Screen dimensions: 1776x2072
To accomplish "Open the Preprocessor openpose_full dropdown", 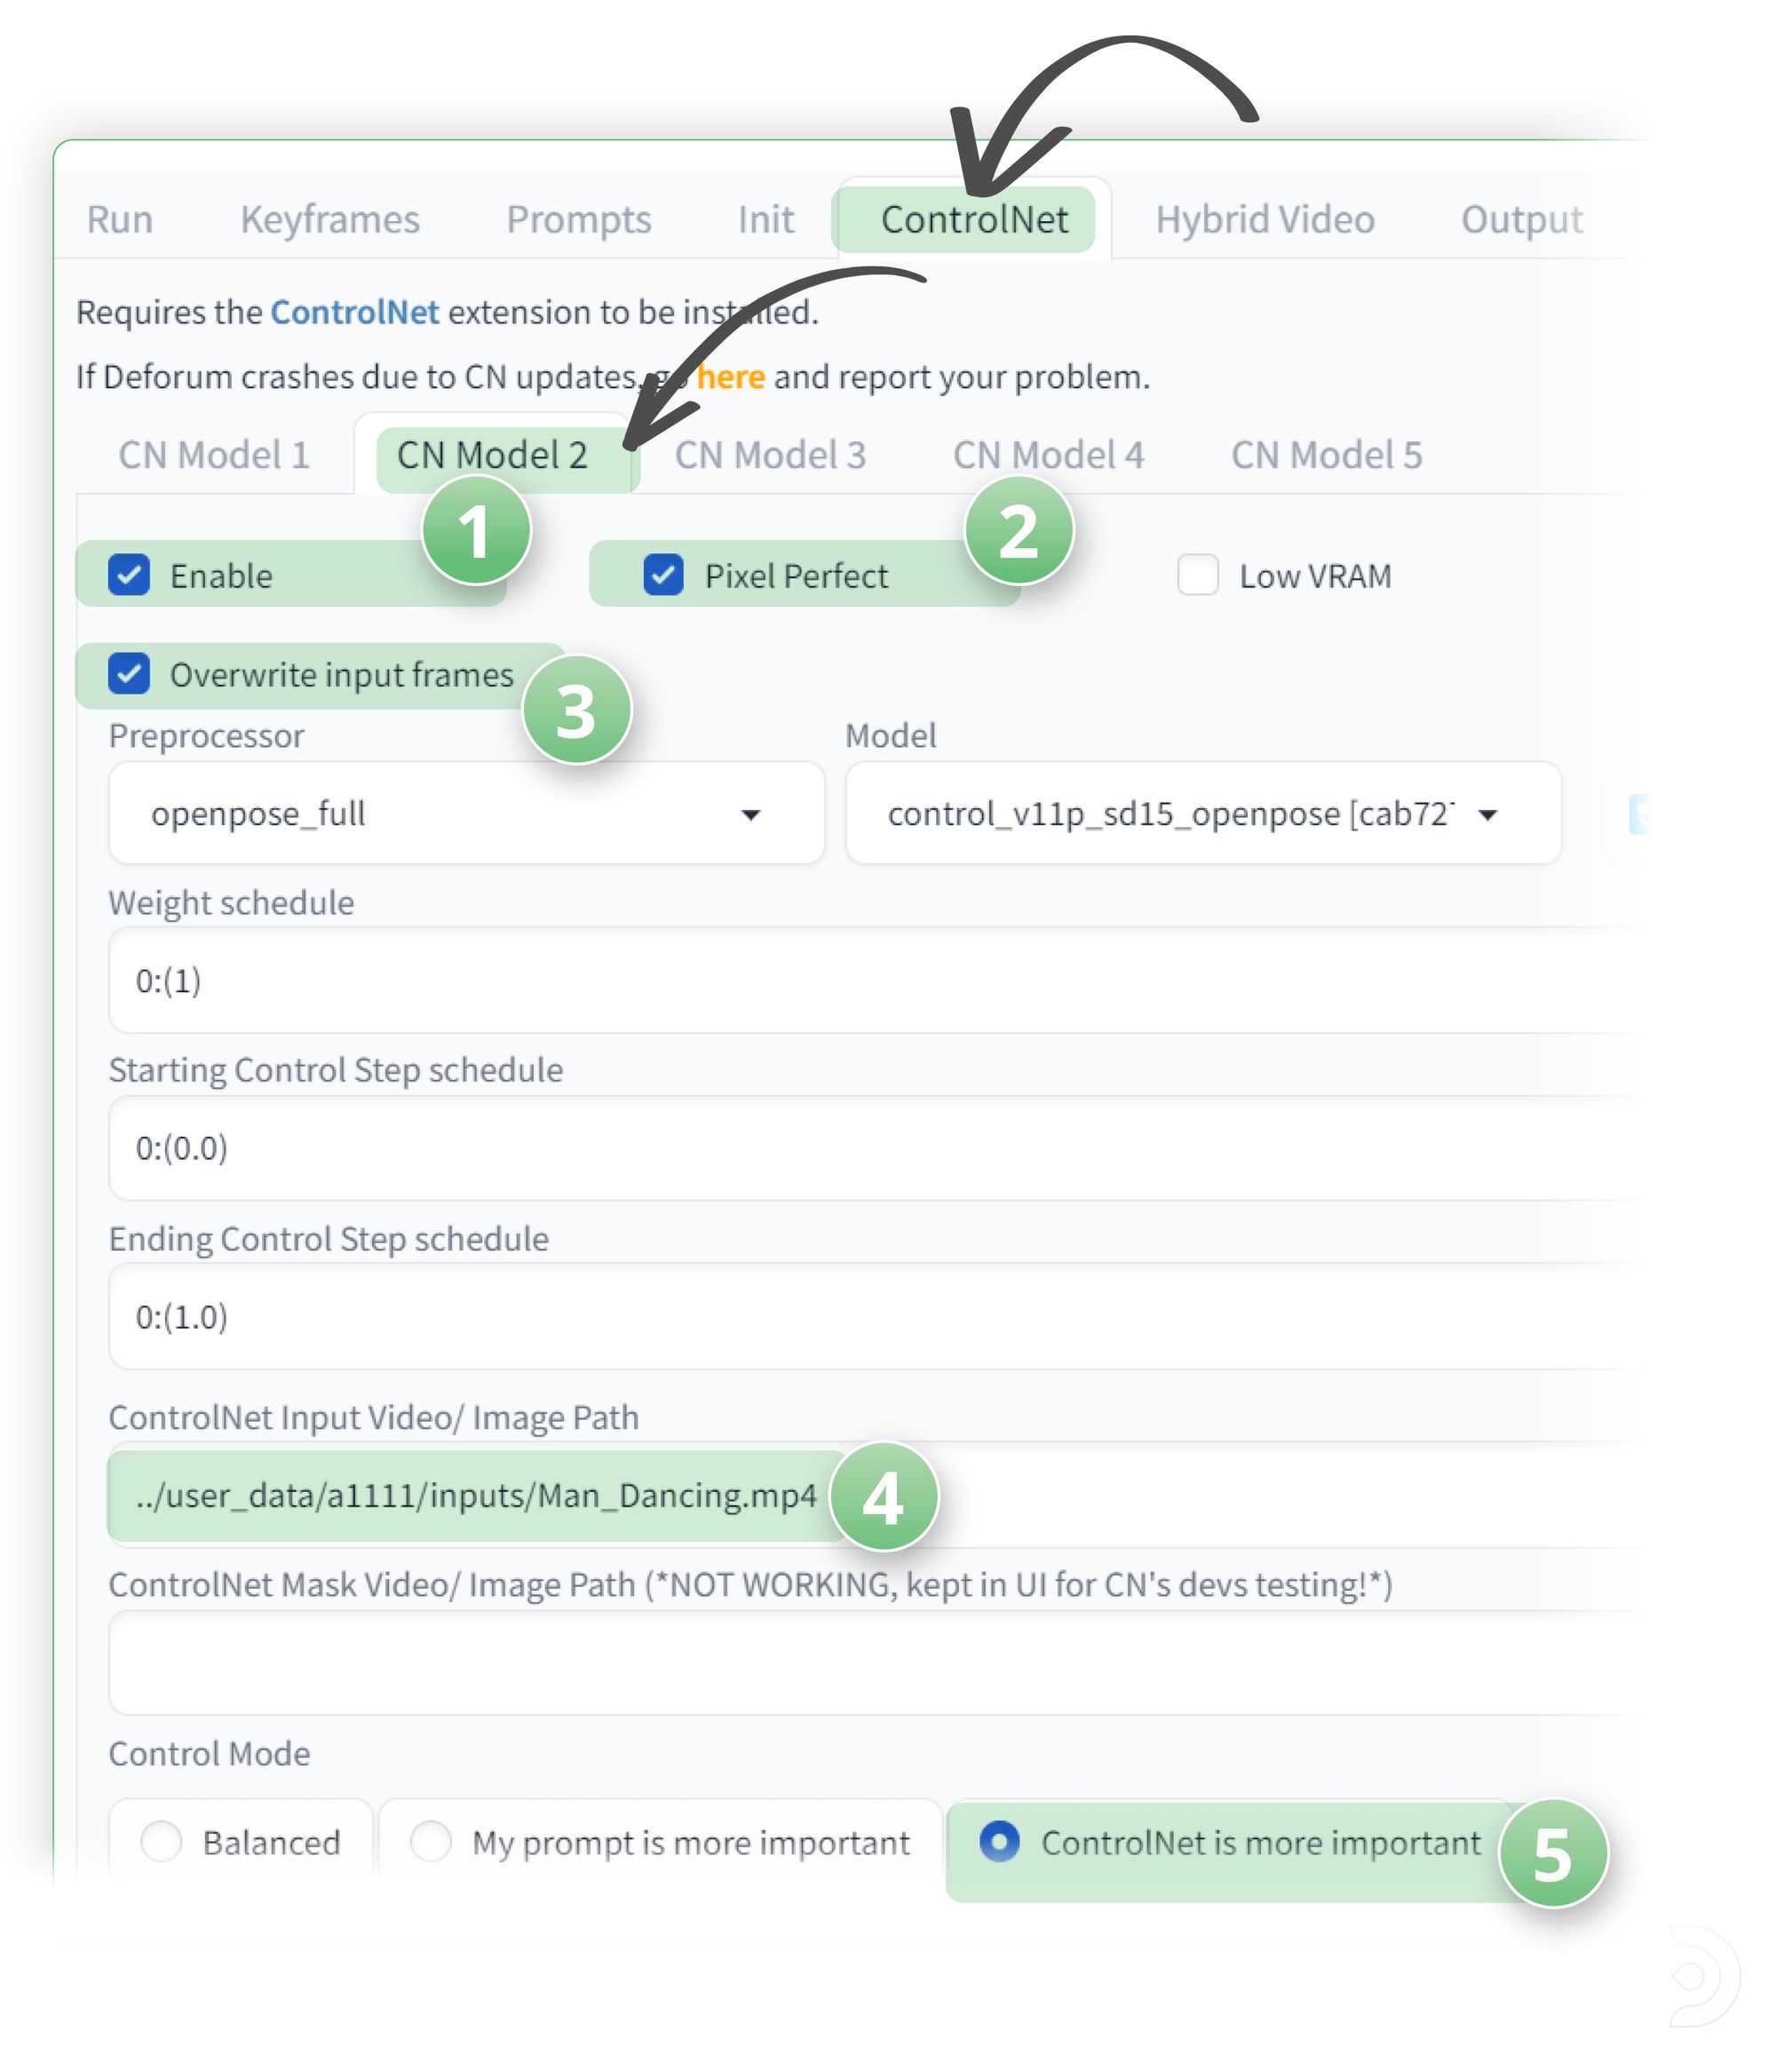I will [x=466, y=813].
